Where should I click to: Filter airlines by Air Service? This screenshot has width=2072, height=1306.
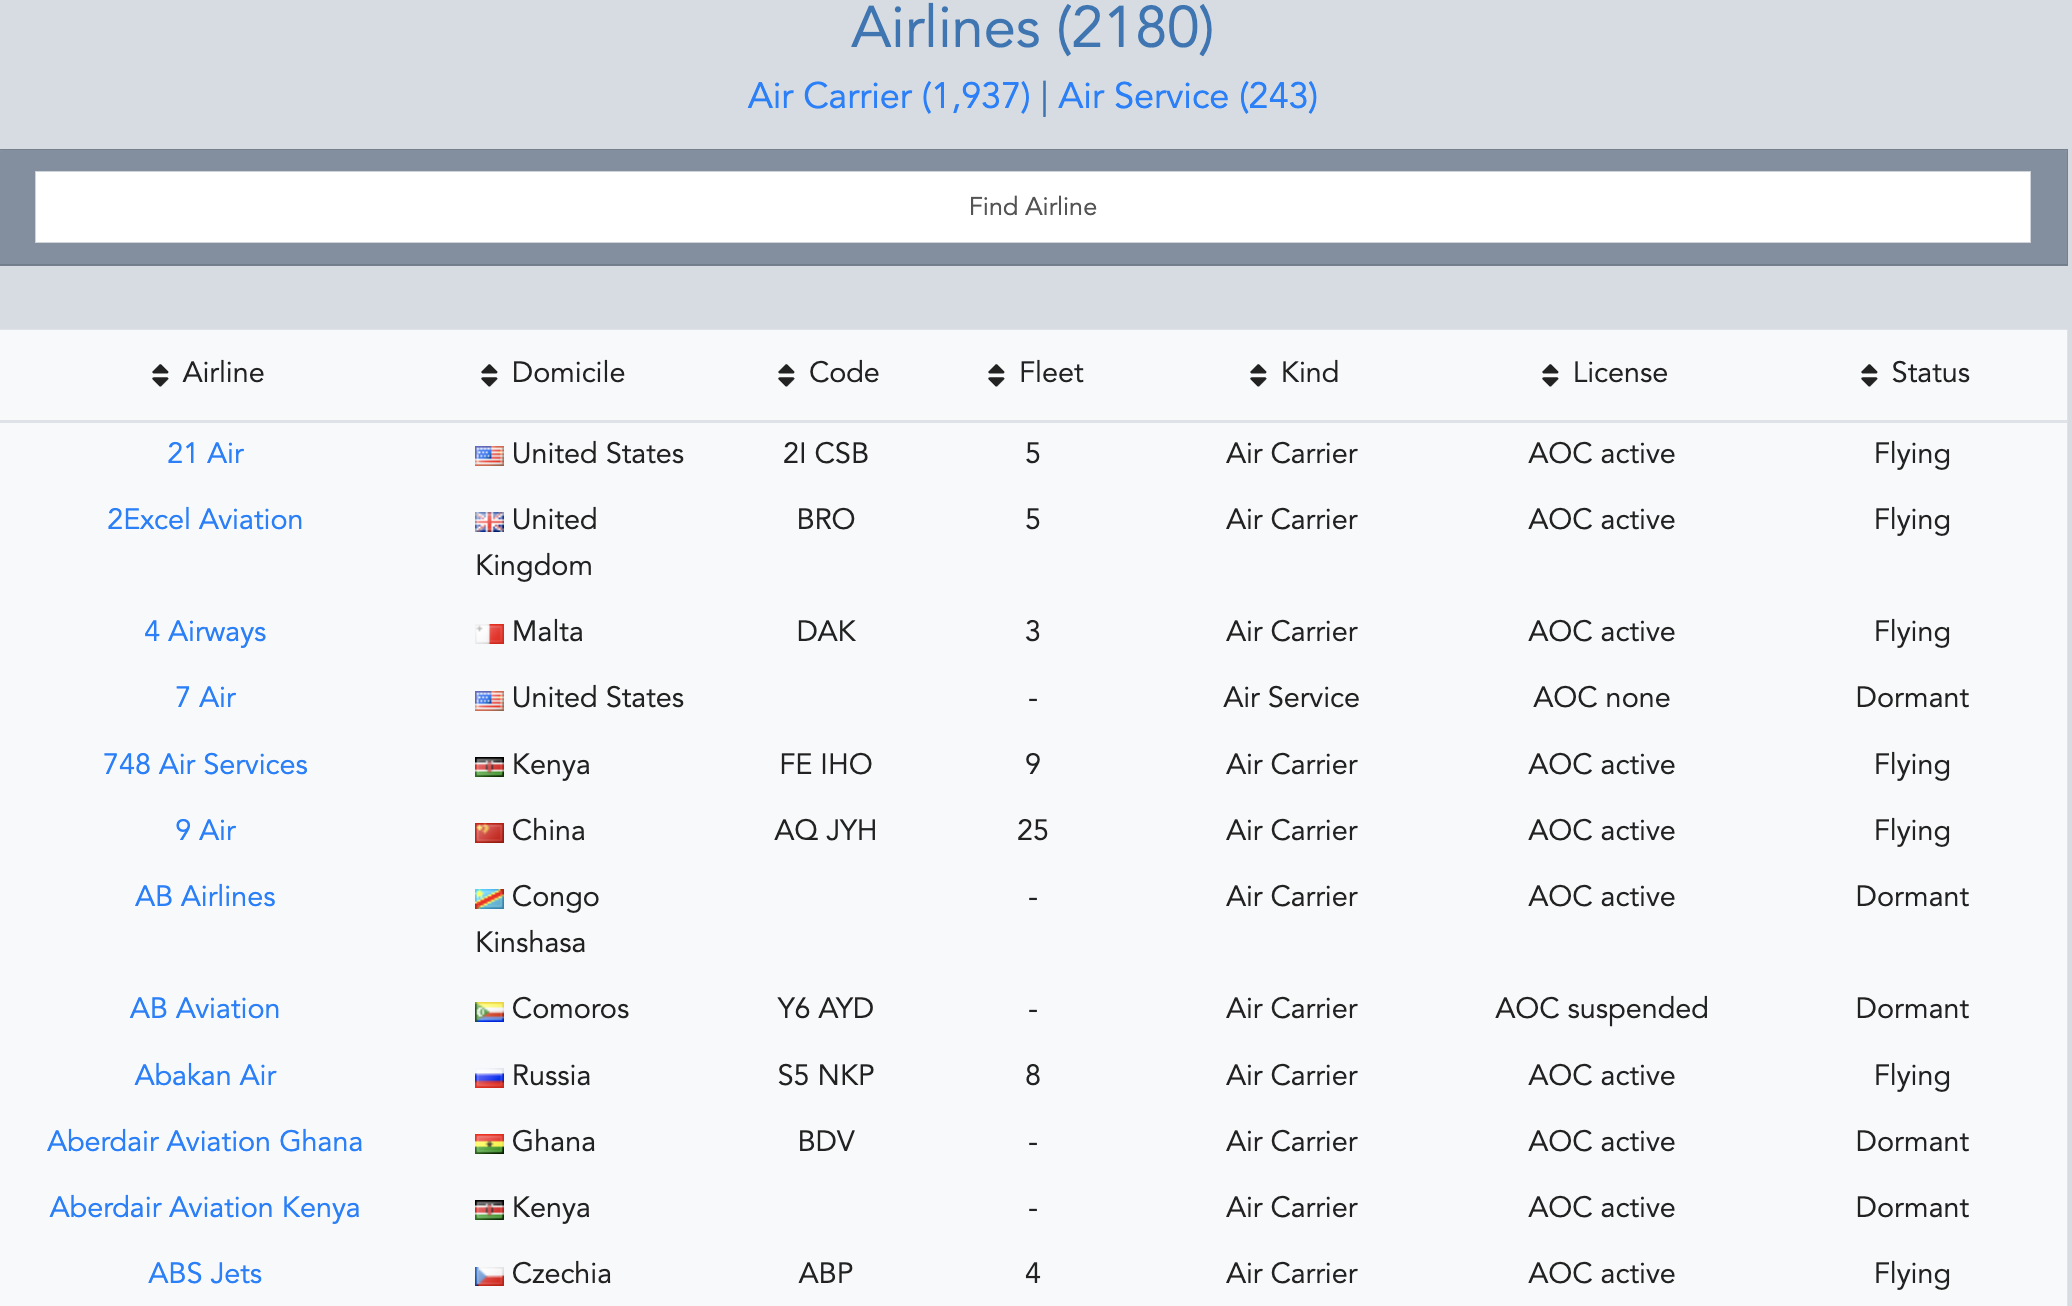(x=1186, y=96)
